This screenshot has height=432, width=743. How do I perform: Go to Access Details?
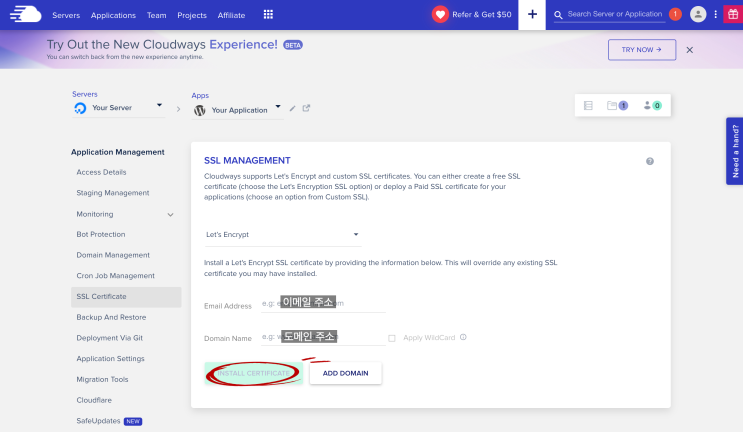(101, 172)
